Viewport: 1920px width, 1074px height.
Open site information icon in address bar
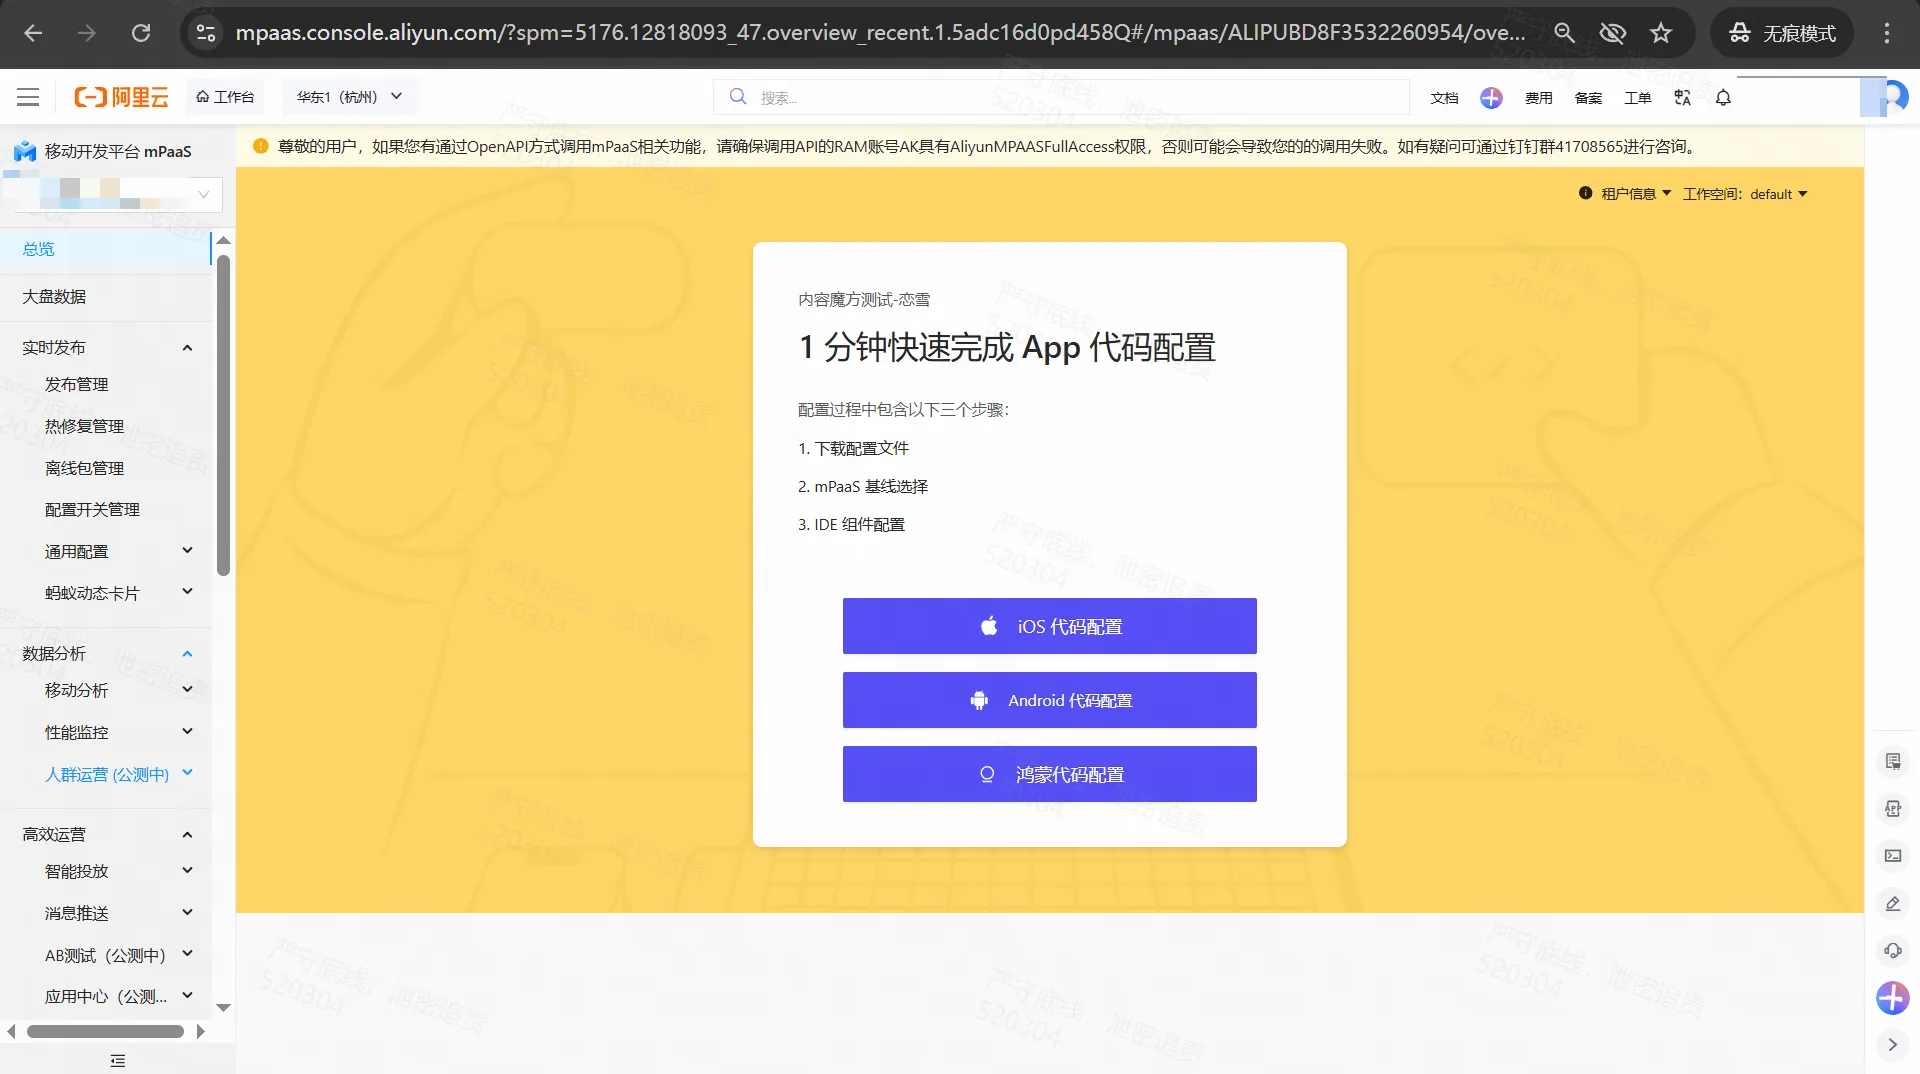pyautogui.click(x=206, y=33)
